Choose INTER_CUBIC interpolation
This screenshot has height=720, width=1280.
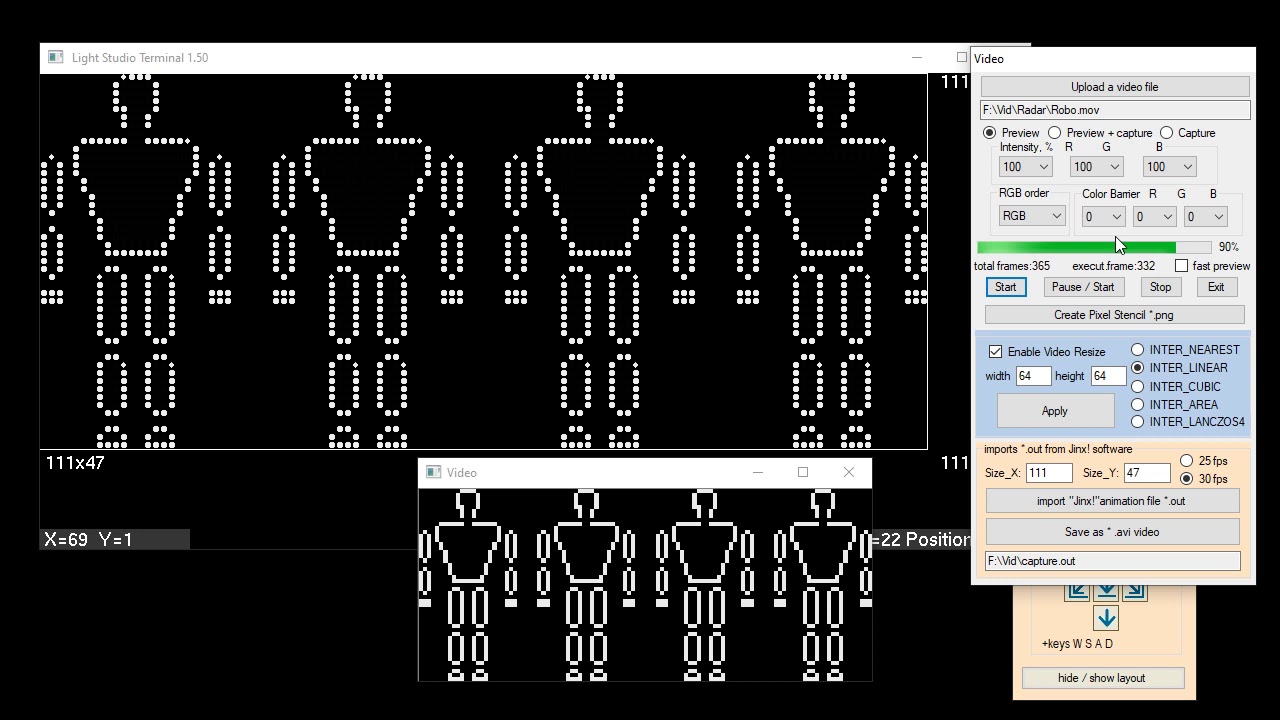(1137, 386)
